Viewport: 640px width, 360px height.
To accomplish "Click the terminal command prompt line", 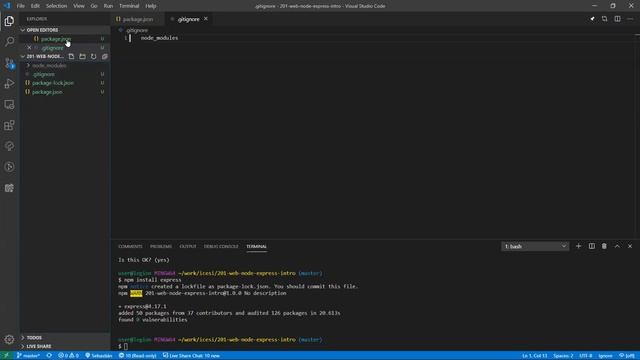I will (x=123, y=346).
